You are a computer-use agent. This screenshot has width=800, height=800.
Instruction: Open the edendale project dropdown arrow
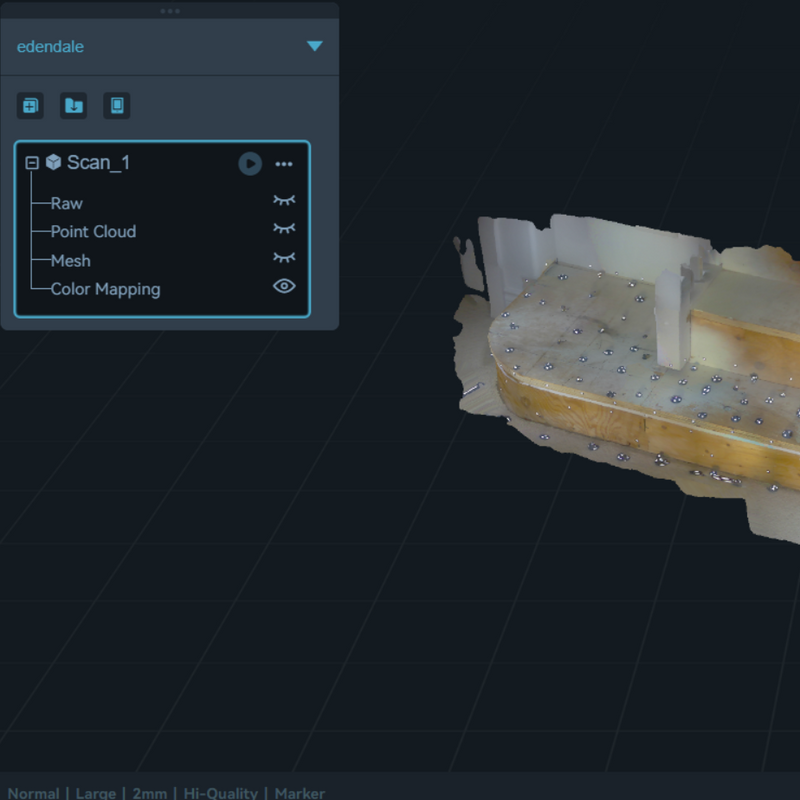coord(315,46)
